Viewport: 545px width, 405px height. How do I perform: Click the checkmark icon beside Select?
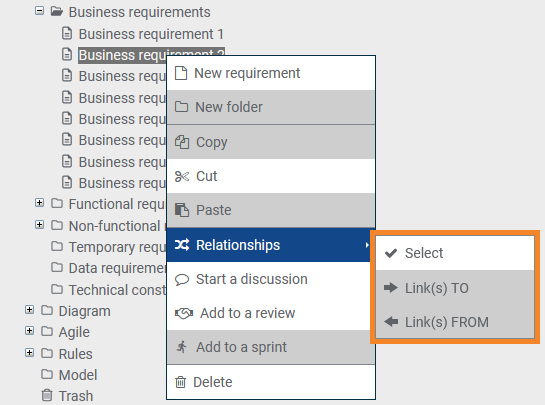(x=391, y=253)
